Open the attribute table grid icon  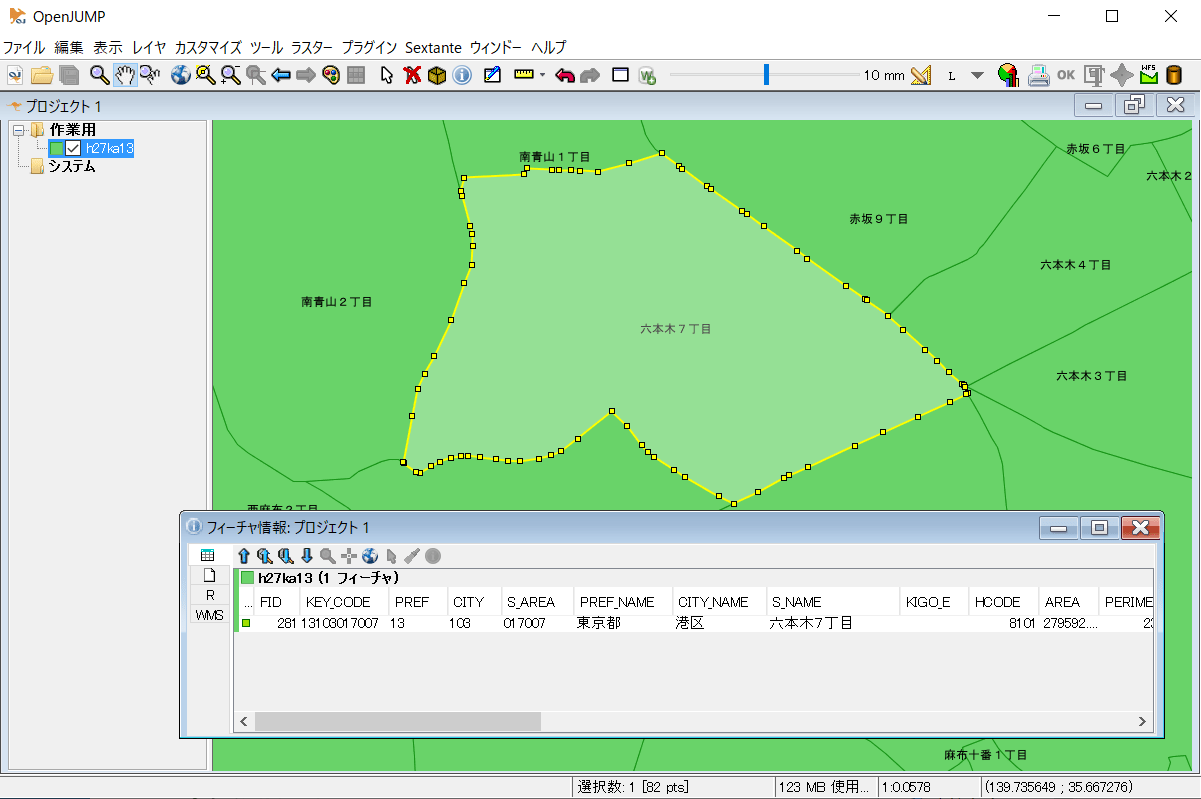tap(355, 75)
